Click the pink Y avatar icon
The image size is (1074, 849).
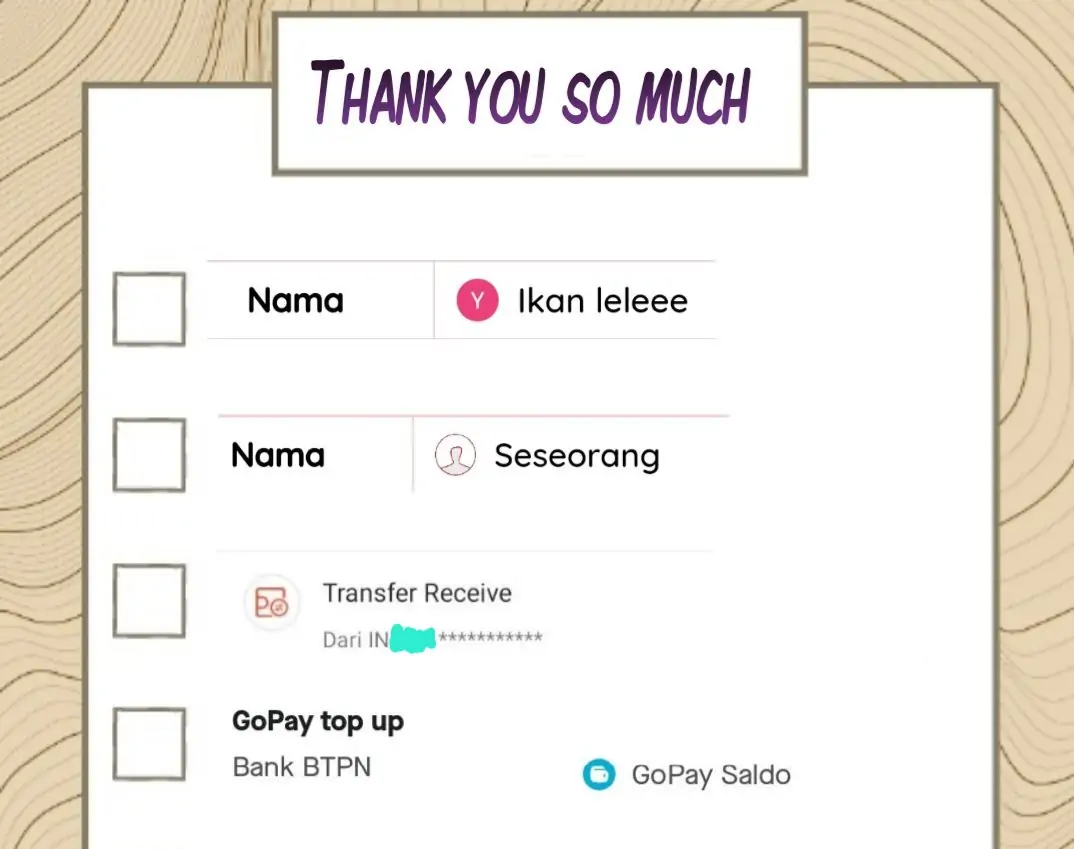click(x=477, y=300)
